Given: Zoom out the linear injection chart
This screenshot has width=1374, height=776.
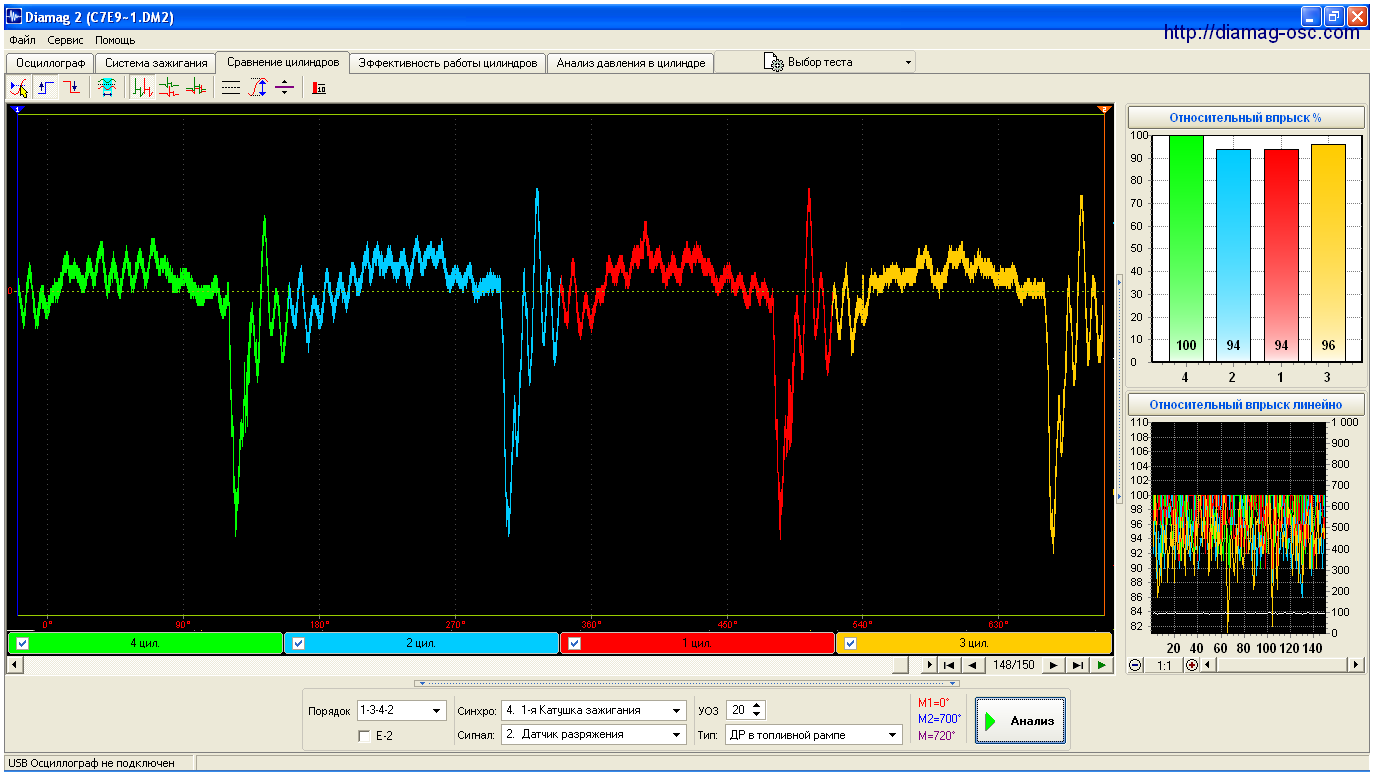Looking at the screenshot, I should tap(1136, 665).
